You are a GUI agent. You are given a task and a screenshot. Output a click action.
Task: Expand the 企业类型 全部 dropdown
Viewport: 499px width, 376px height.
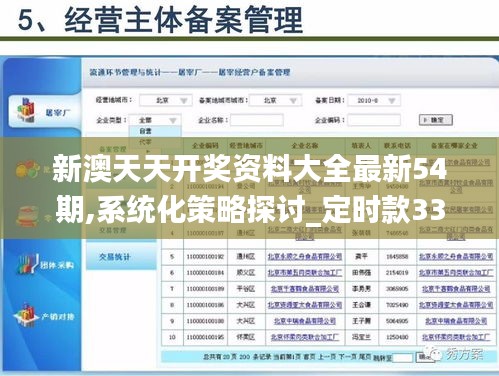point(155,120)
